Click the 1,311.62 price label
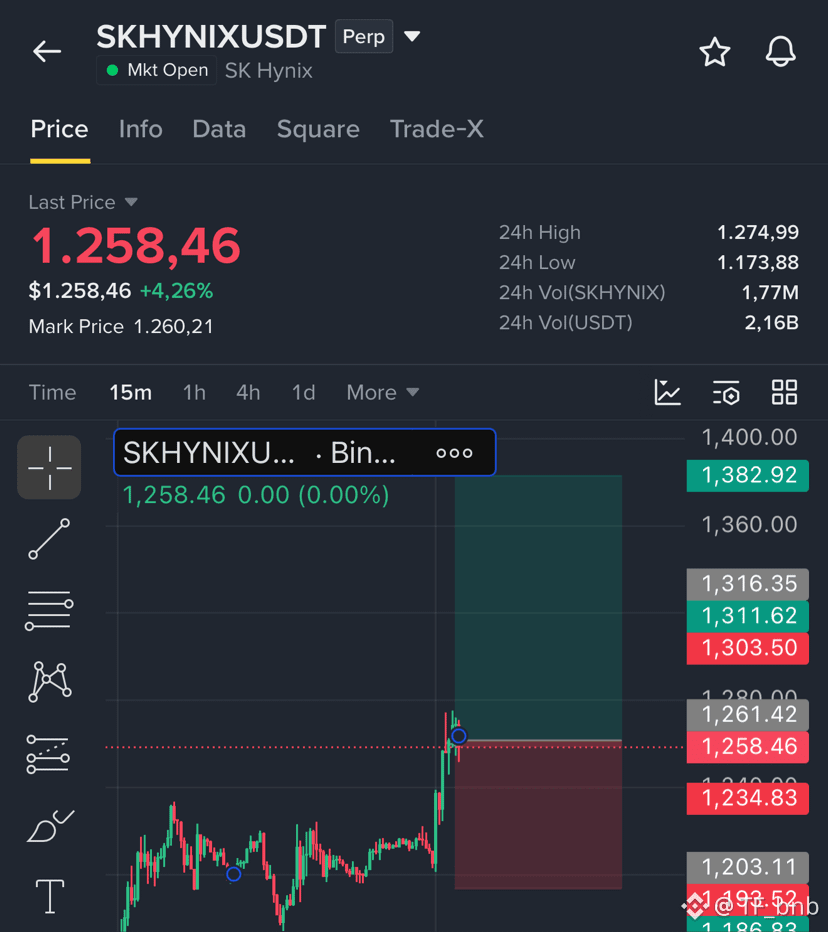 click(748, 616)
